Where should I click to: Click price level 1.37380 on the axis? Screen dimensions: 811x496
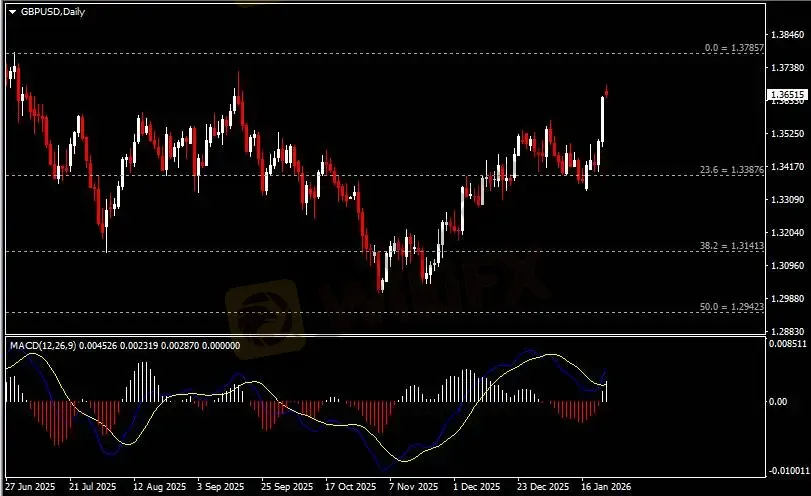click(787, 68)
